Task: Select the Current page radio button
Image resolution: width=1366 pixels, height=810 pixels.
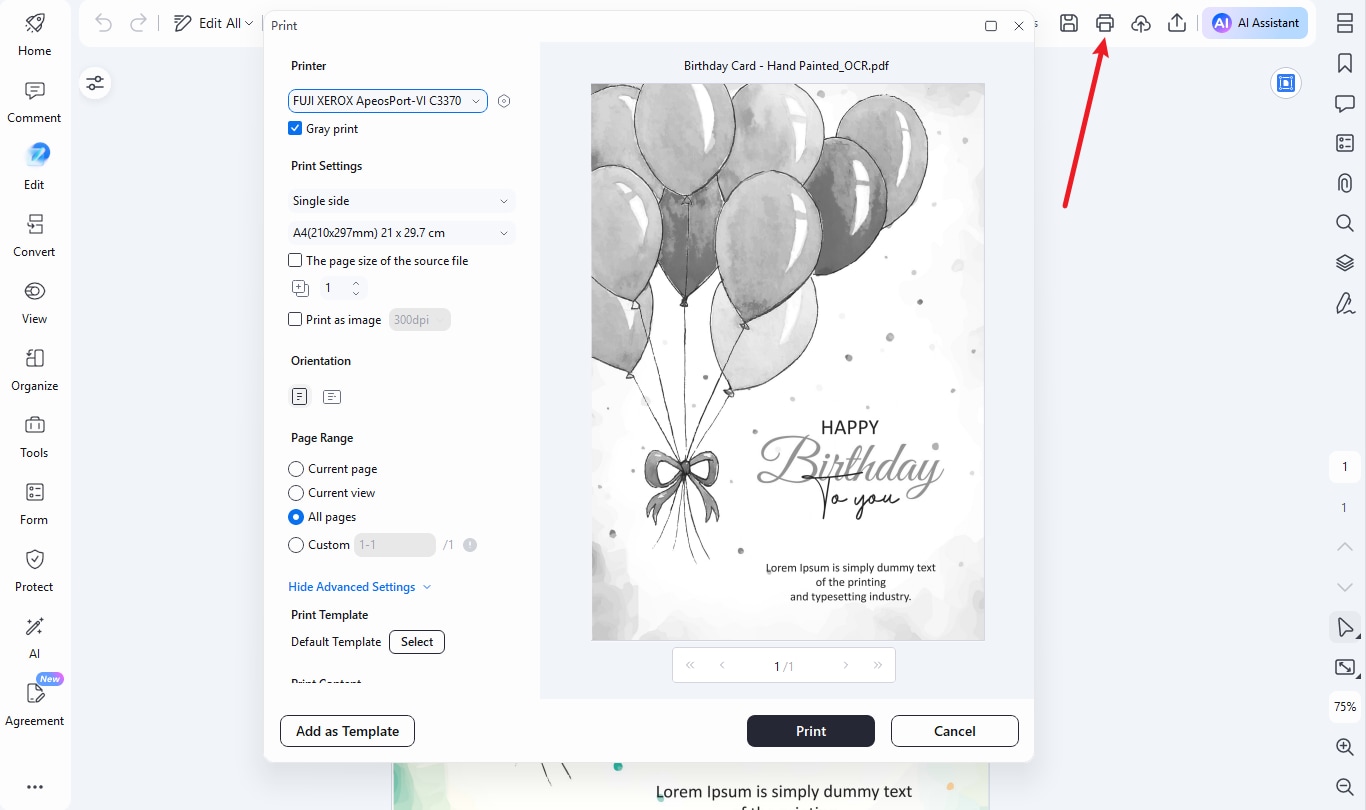Action: [296, 469]
